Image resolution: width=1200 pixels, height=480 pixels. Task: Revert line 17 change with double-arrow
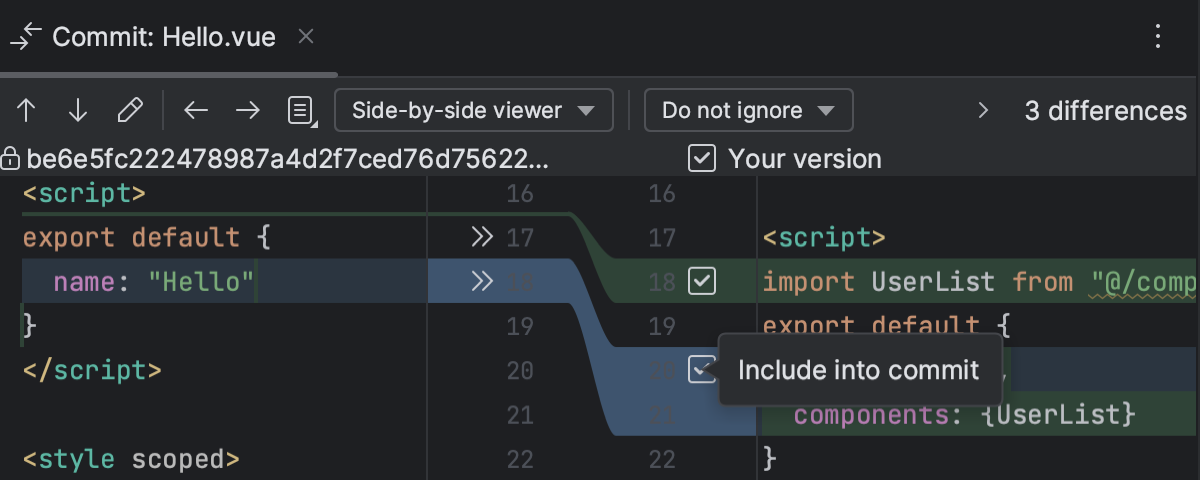pyautogui.click(x=483, y=237)
